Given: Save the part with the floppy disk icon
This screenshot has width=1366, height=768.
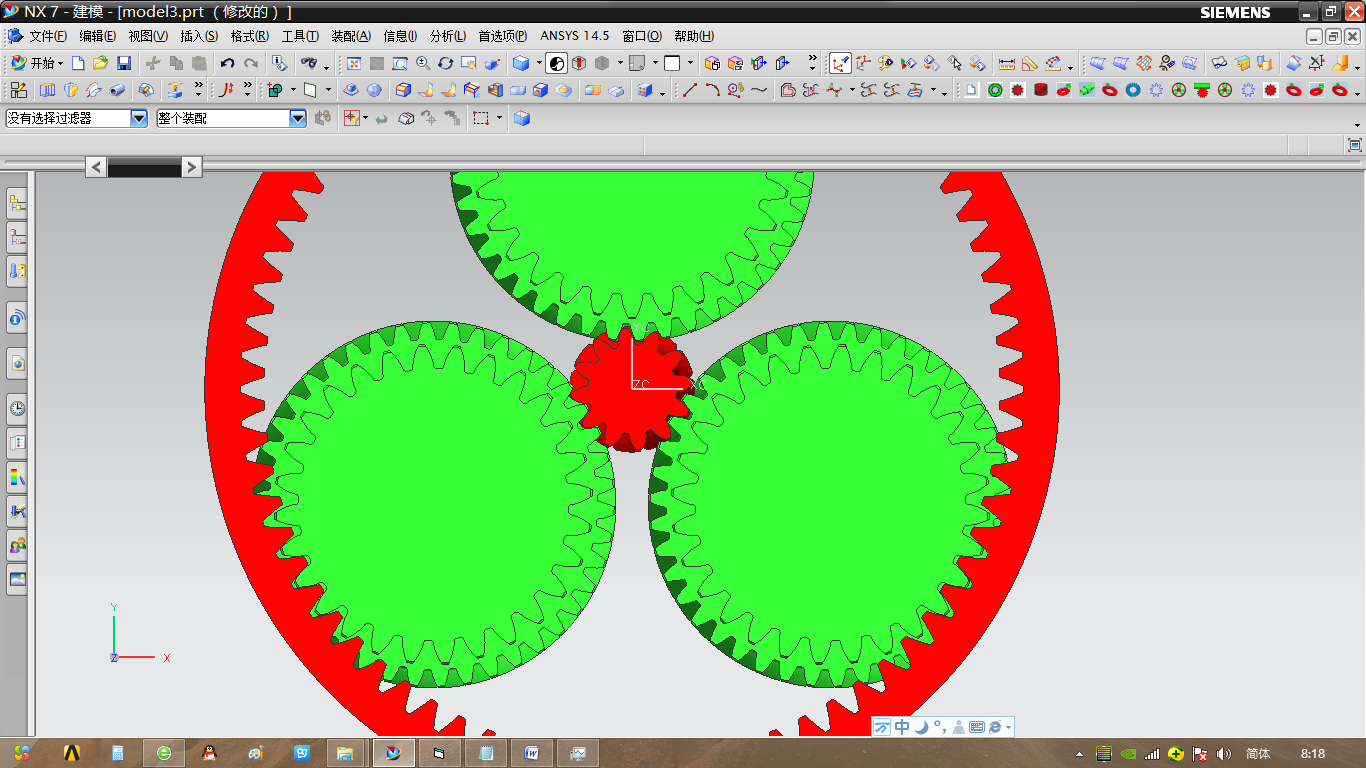Looking at the screenshot, I should tap(124, 63).
